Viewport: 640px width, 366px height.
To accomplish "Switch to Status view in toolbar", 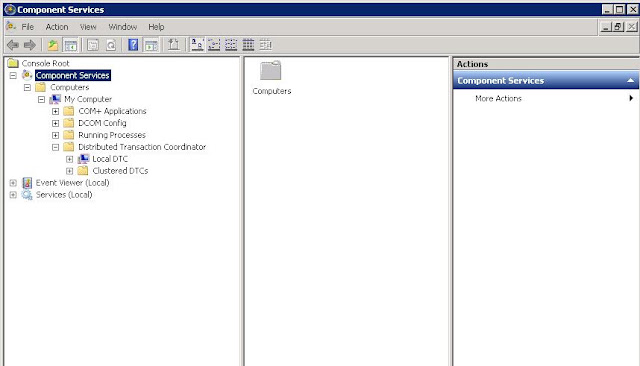I will coord(265,45).
